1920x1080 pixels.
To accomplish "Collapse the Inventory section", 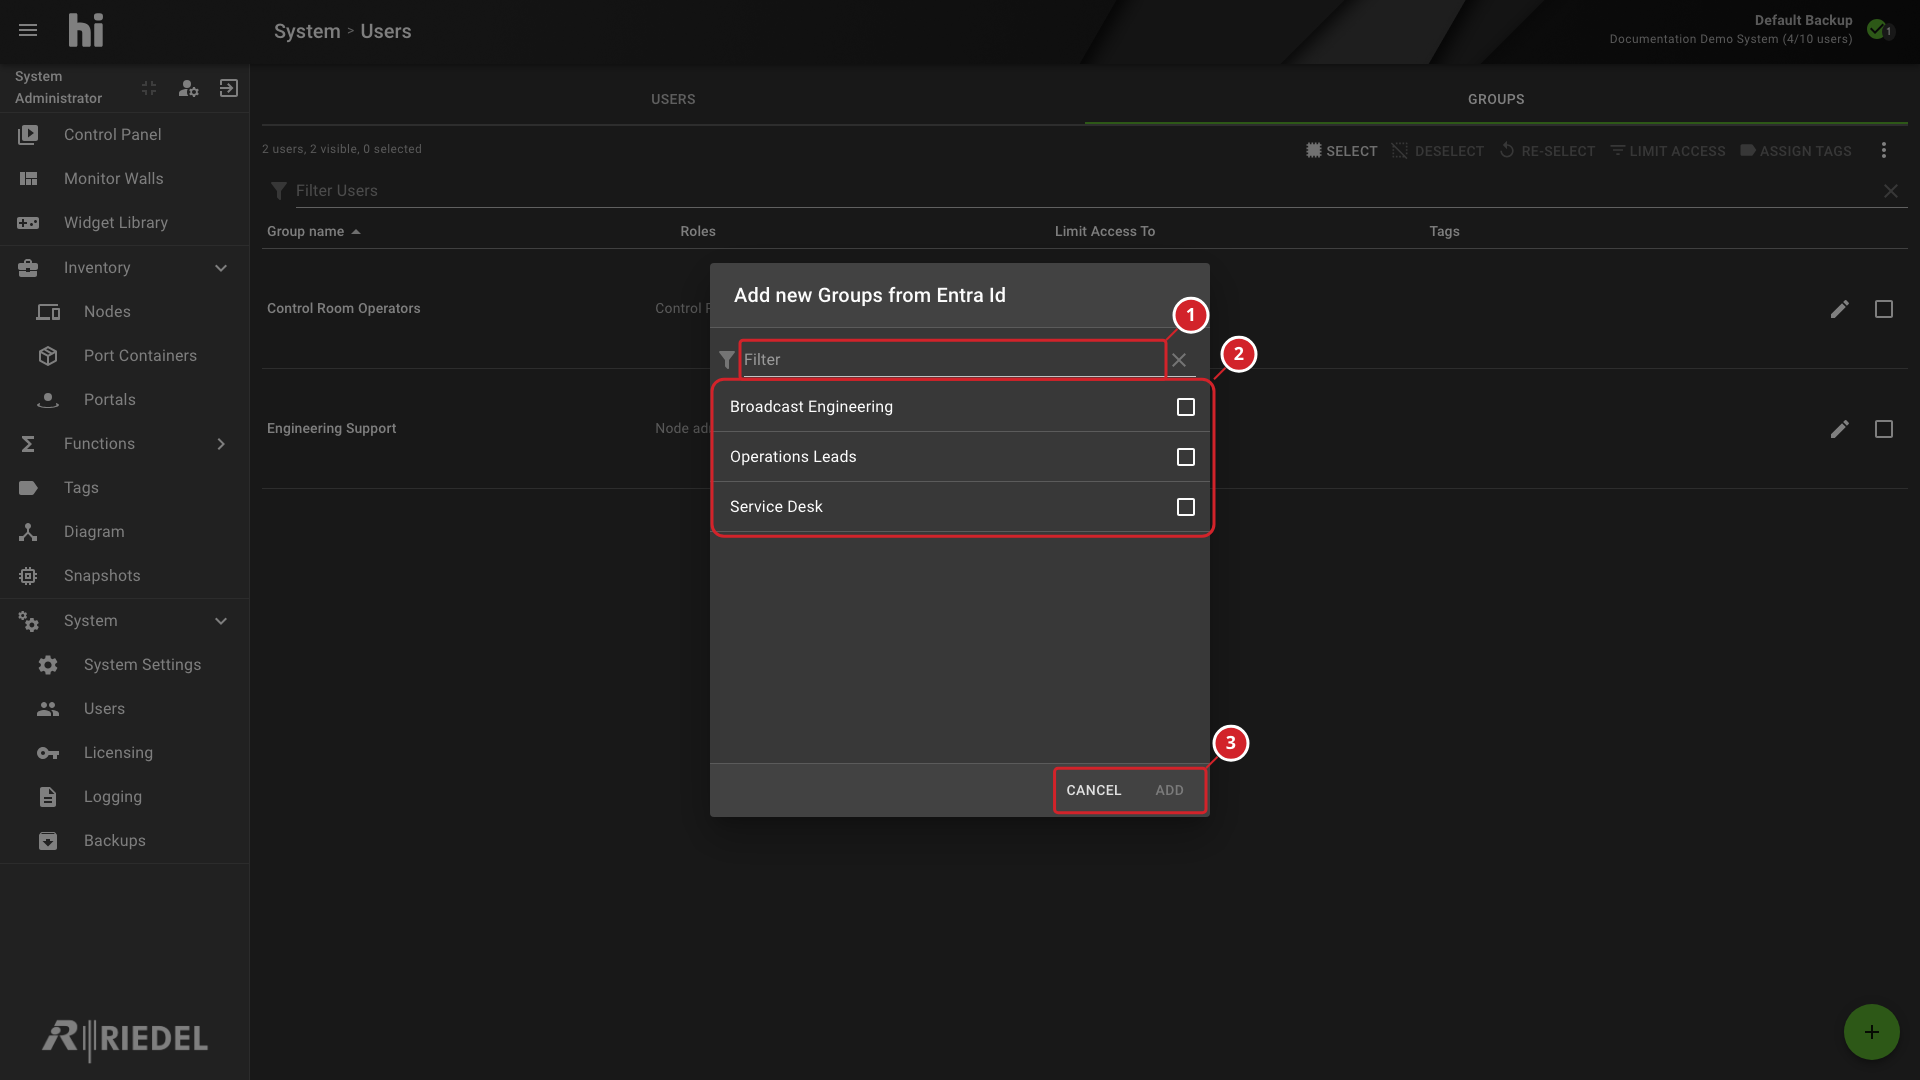I will (x=221, y=268).
